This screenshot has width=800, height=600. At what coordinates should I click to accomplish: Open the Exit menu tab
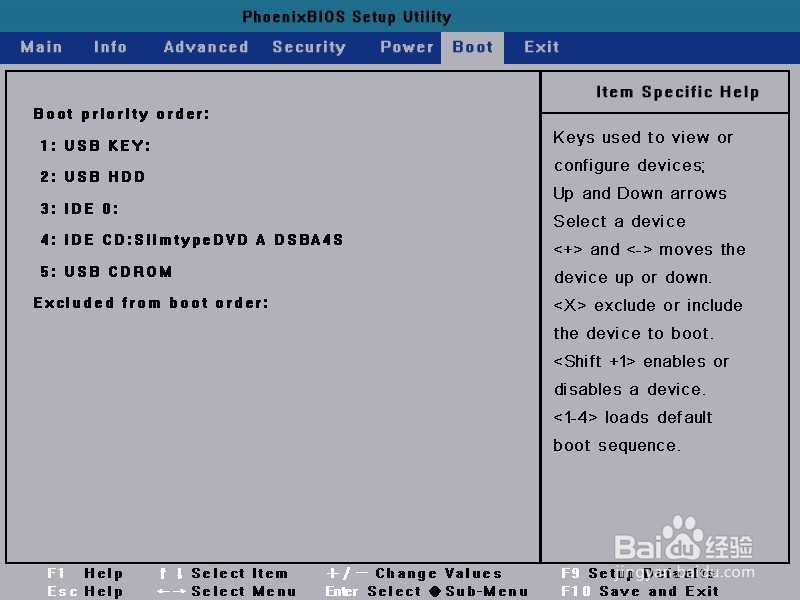click(542, 47)
